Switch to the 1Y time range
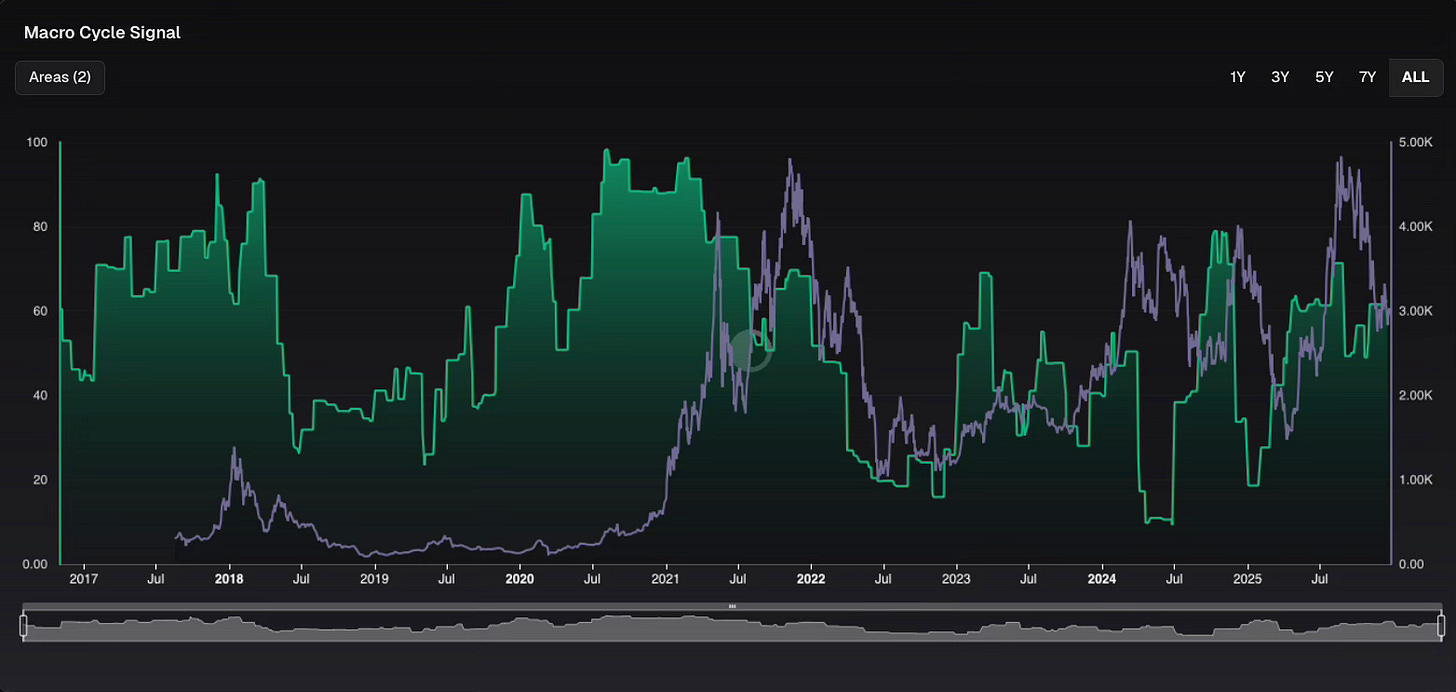1456x692 pixels. coord(1237,76)
